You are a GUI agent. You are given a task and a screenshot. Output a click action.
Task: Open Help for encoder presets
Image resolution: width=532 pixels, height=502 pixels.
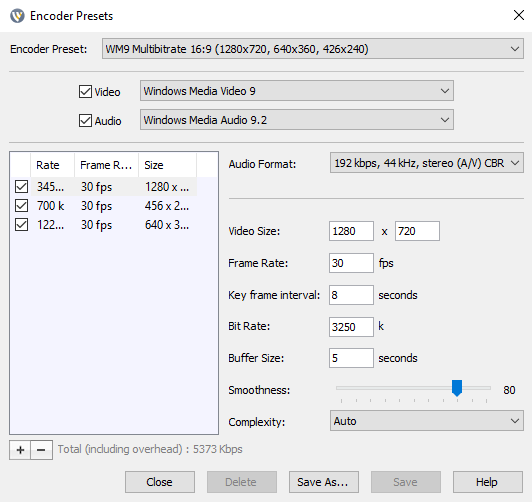tap(488, 482)
